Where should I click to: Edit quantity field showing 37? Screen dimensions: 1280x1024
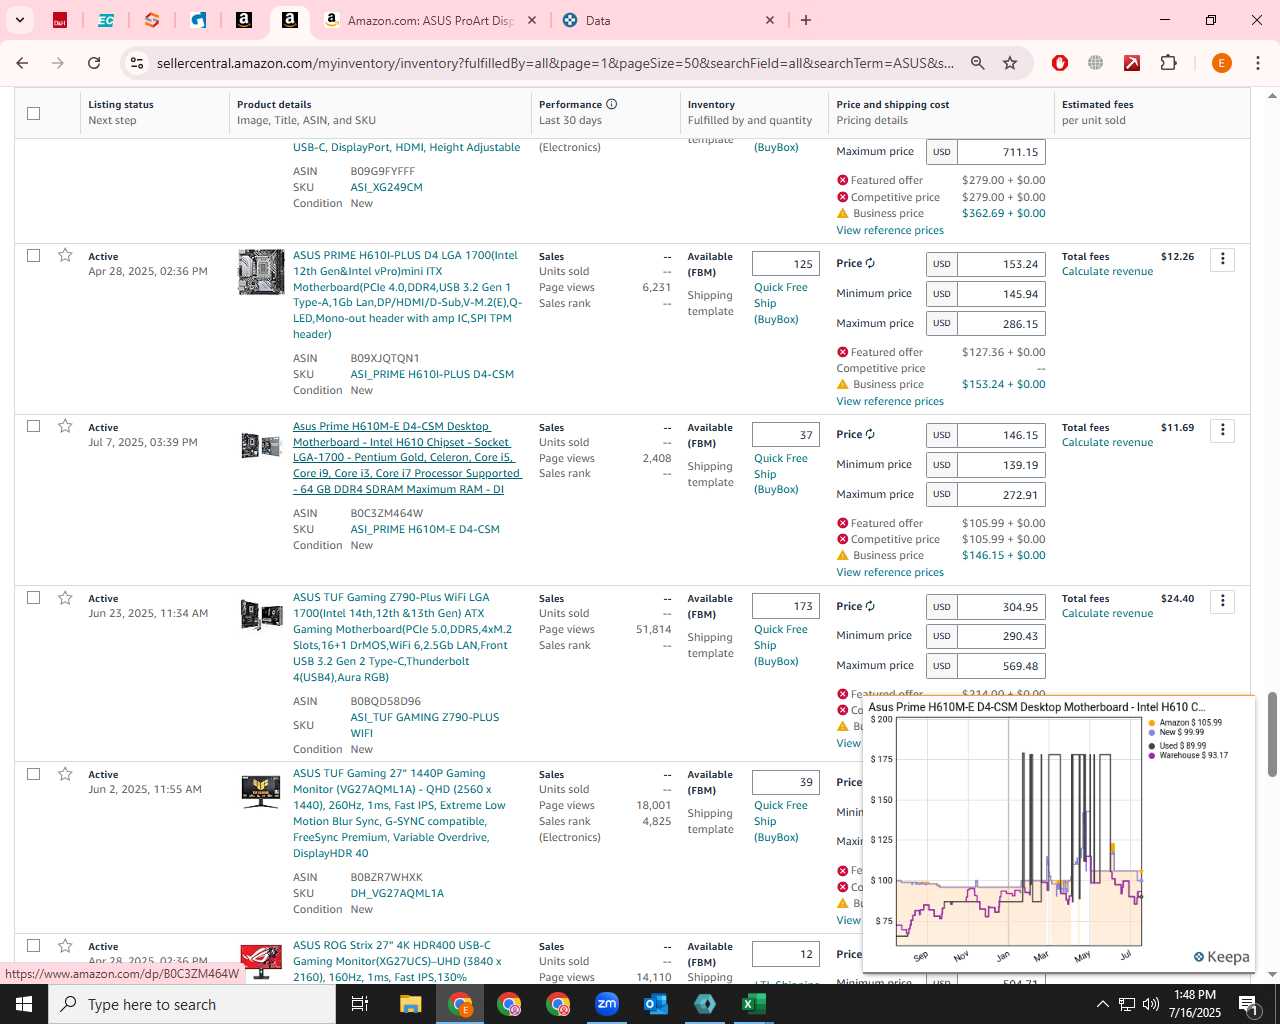[786, 435]
